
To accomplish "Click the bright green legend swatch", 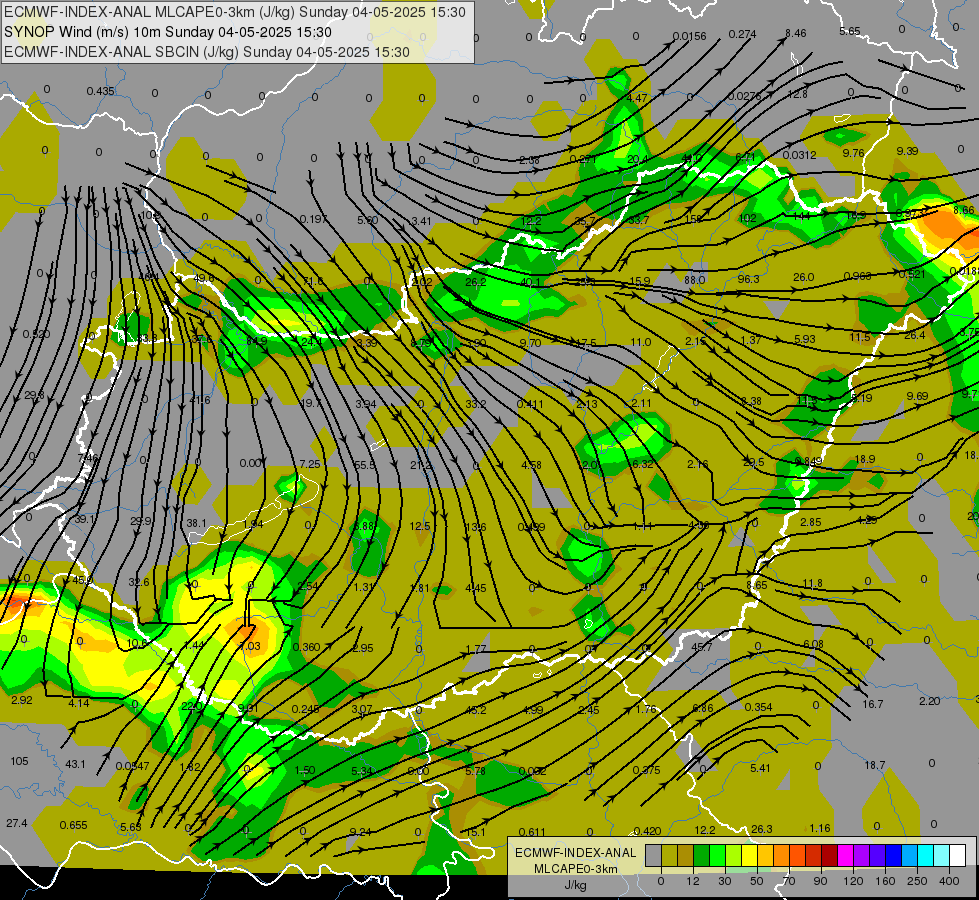I will 717,855.
